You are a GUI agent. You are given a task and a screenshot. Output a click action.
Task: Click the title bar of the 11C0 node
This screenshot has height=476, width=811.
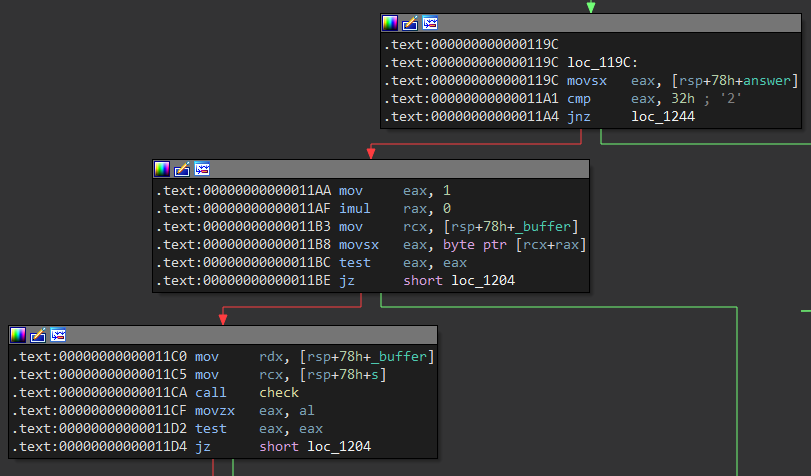[x=223, y=335]
